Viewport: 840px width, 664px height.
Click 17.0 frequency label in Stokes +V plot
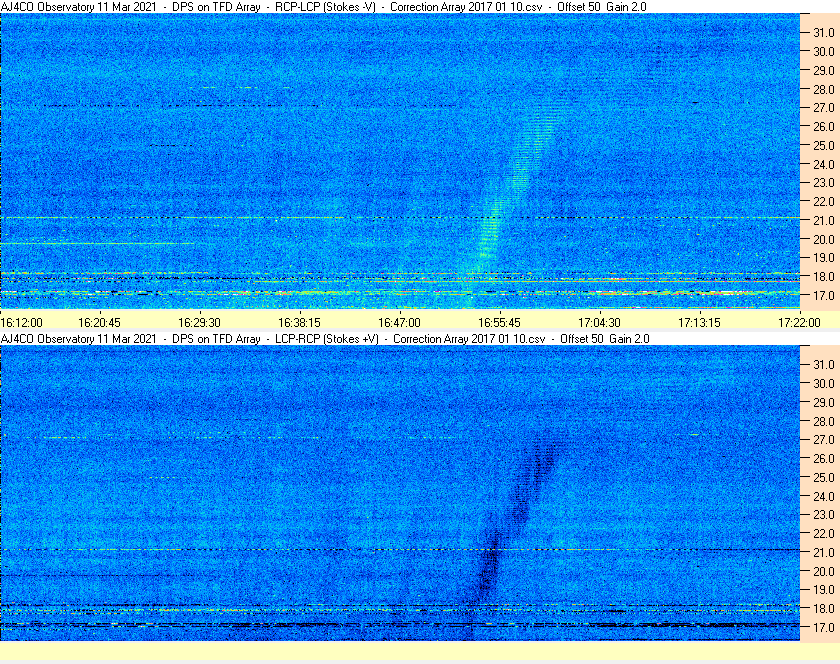824,627
